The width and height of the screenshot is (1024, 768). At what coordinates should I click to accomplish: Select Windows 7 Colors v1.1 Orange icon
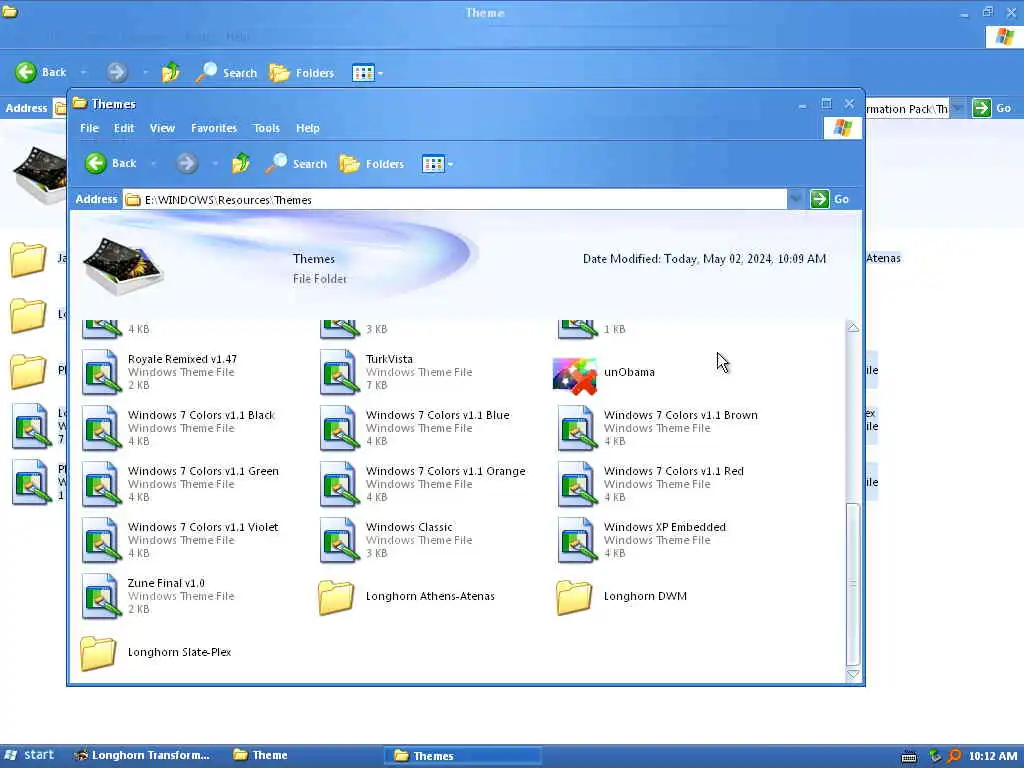pyautogui.click(x=339, y=485)
